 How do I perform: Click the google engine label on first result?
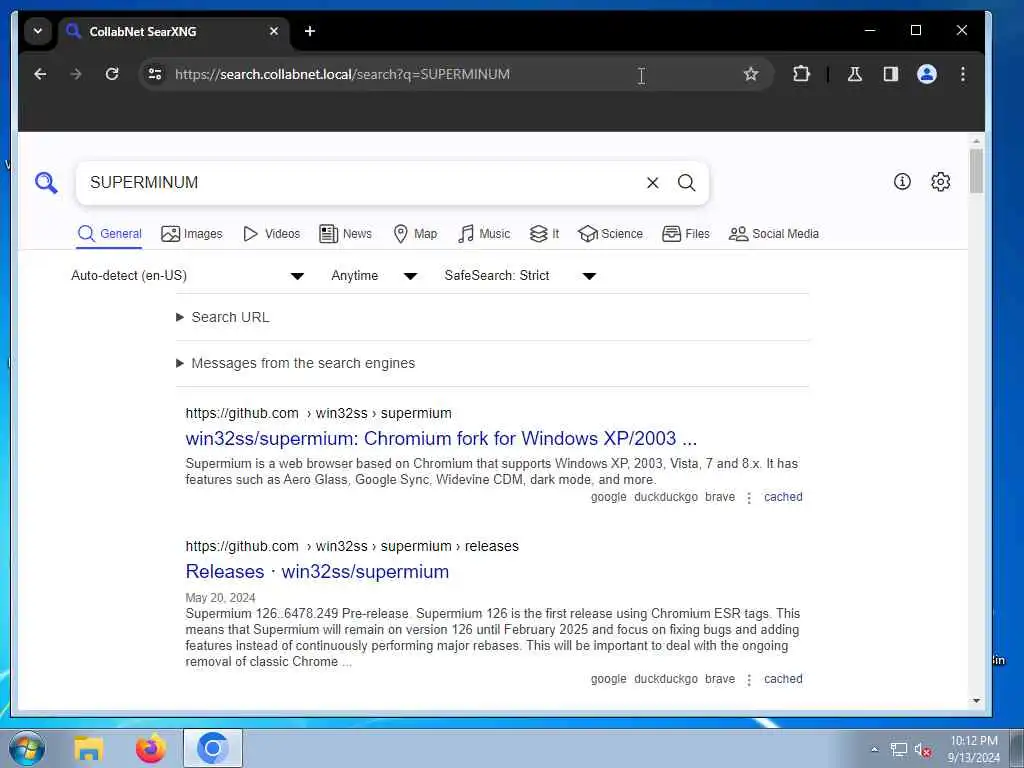pos(609,497)
